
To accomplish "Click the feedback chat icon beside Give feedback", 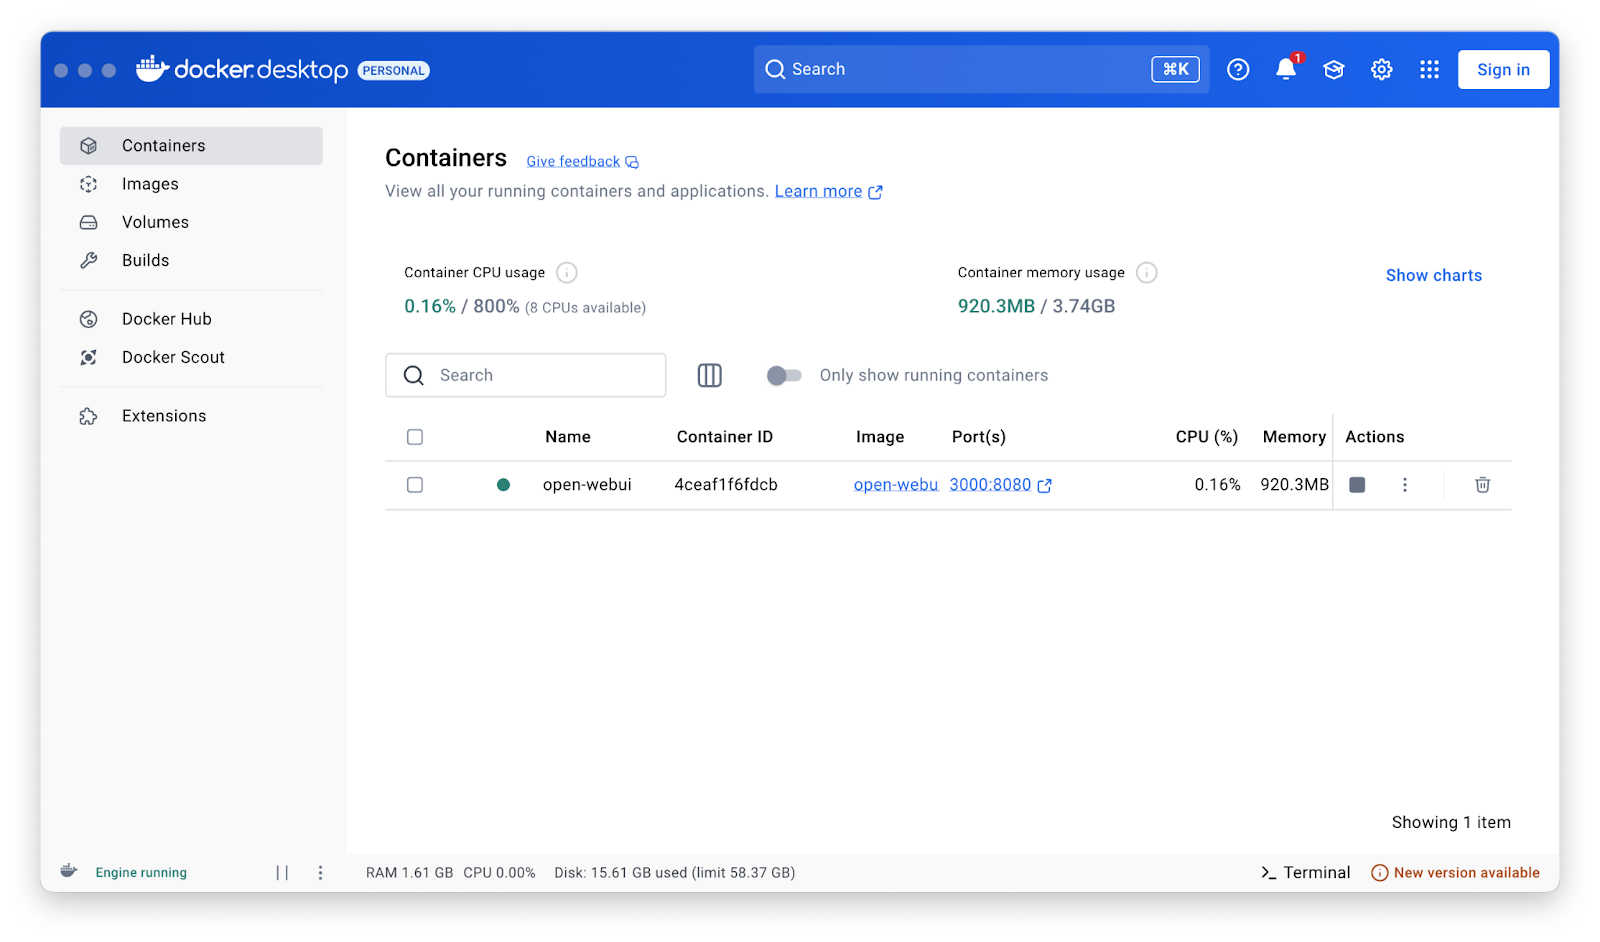I will coord(632,162).
